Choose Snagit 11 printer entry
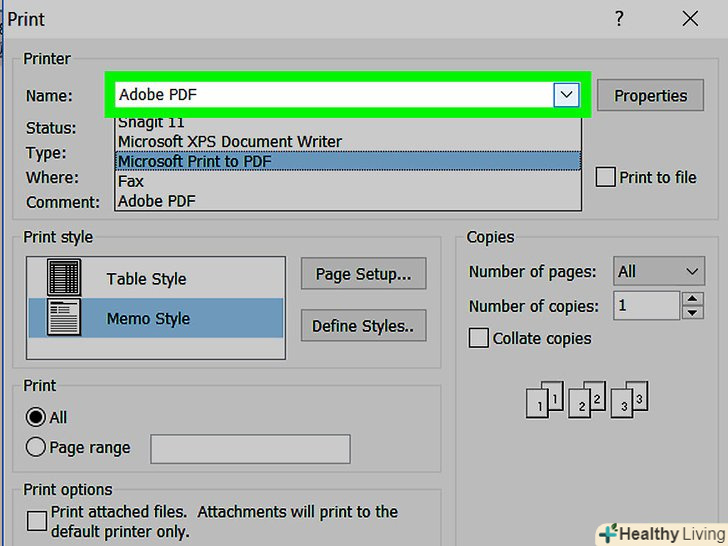Image resolution: width=728 pixels, height=546 pixels. pyautogui.click(x=348, y=123)
